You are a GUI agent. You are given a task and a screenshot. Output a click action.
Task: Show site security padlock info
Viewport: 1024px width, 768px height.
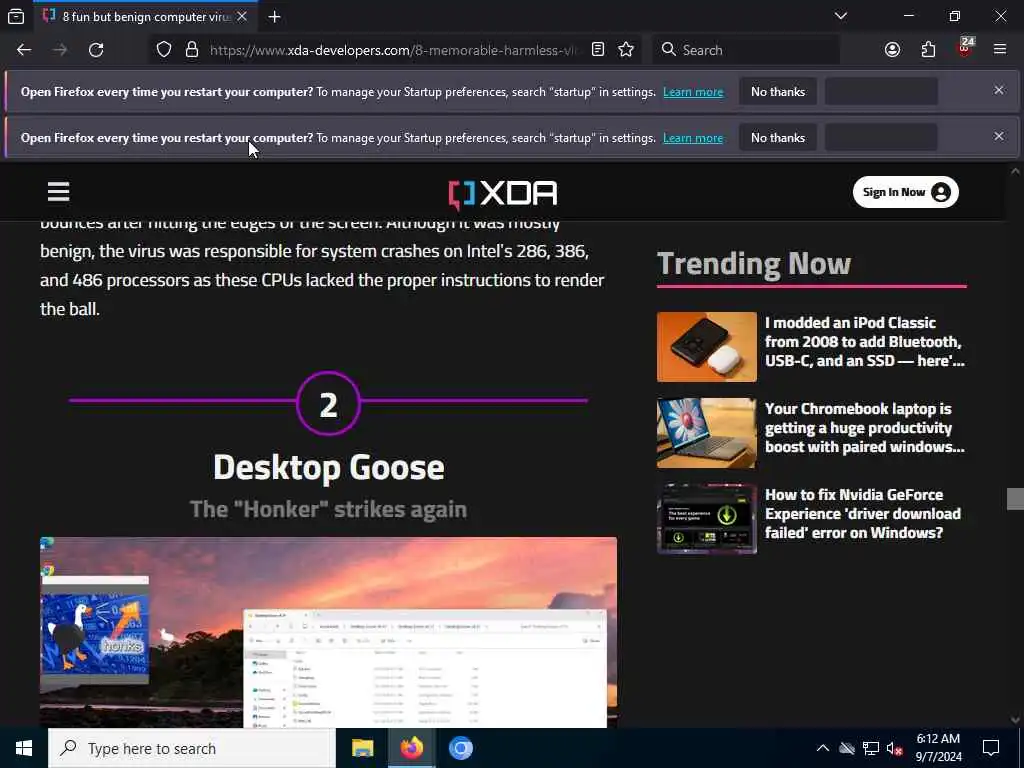pyautogui.click(x=191, y=50)
